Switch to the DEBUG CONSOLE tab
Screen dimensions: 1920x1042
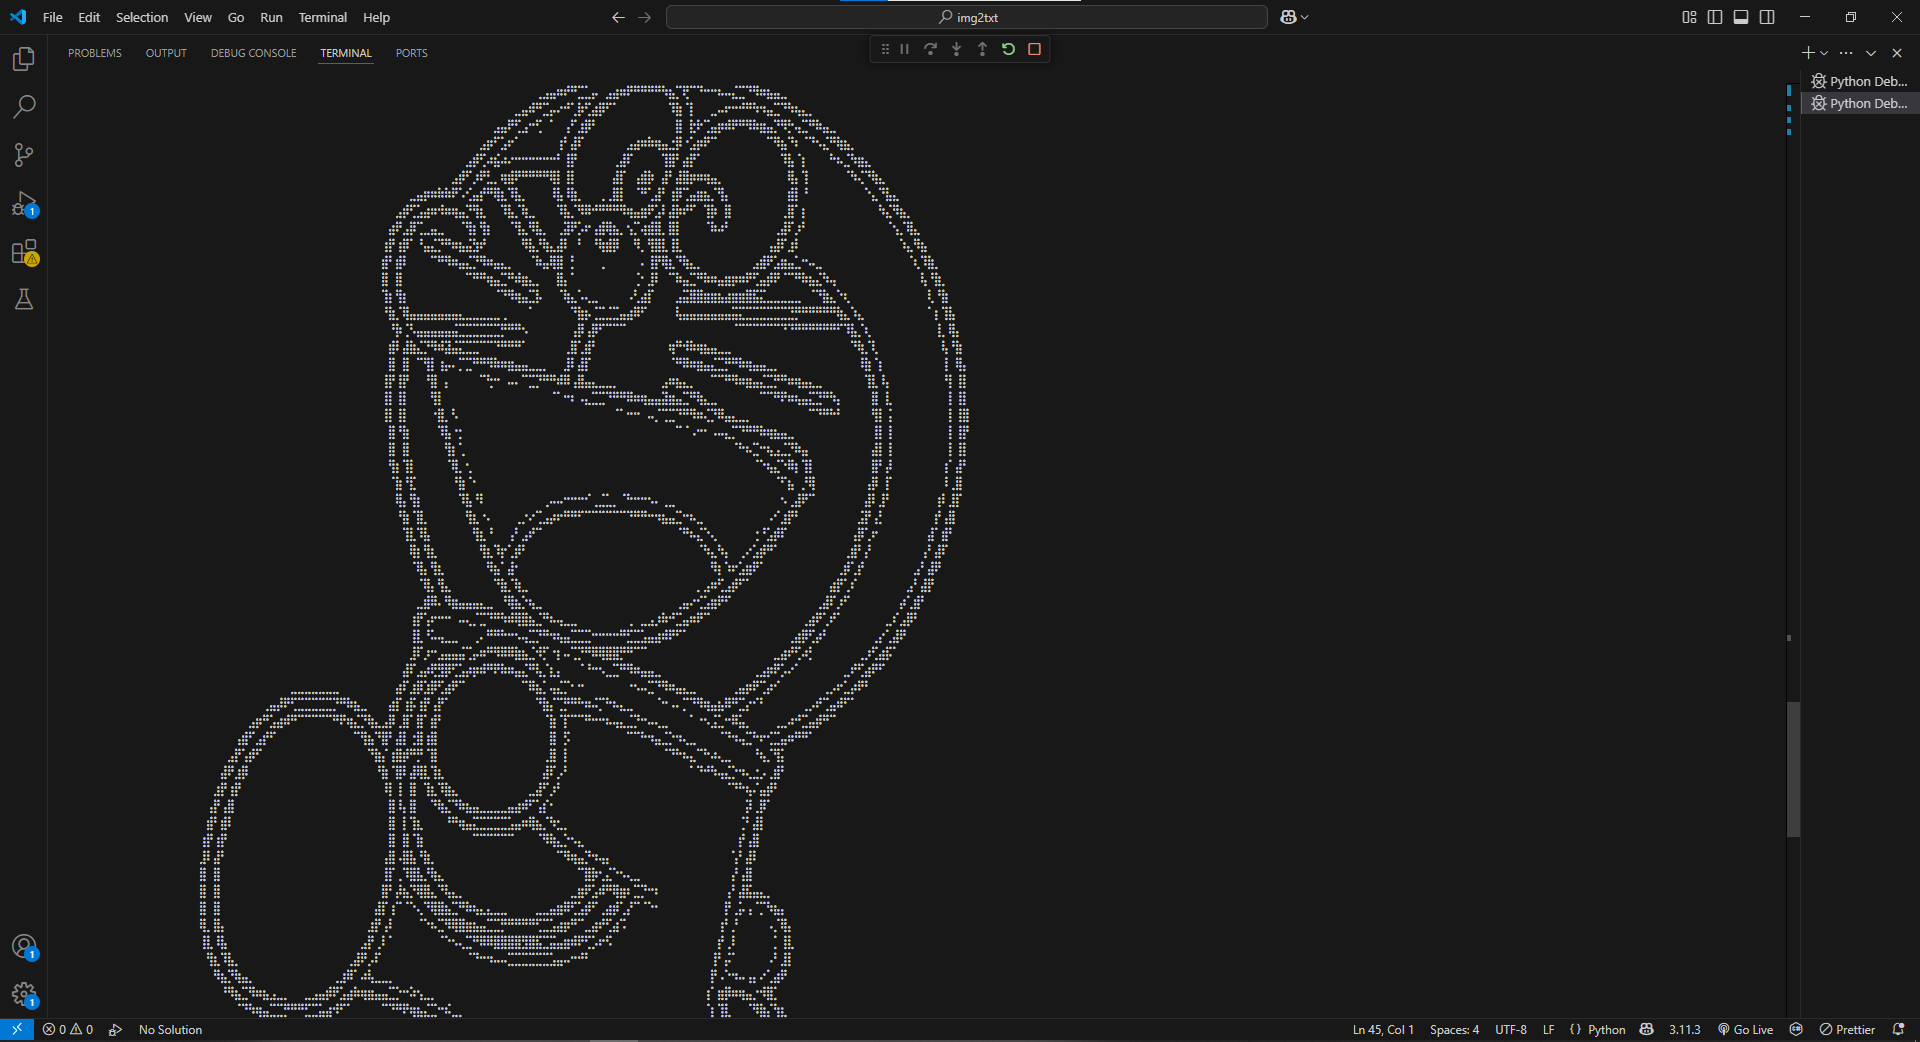(253, 53)
